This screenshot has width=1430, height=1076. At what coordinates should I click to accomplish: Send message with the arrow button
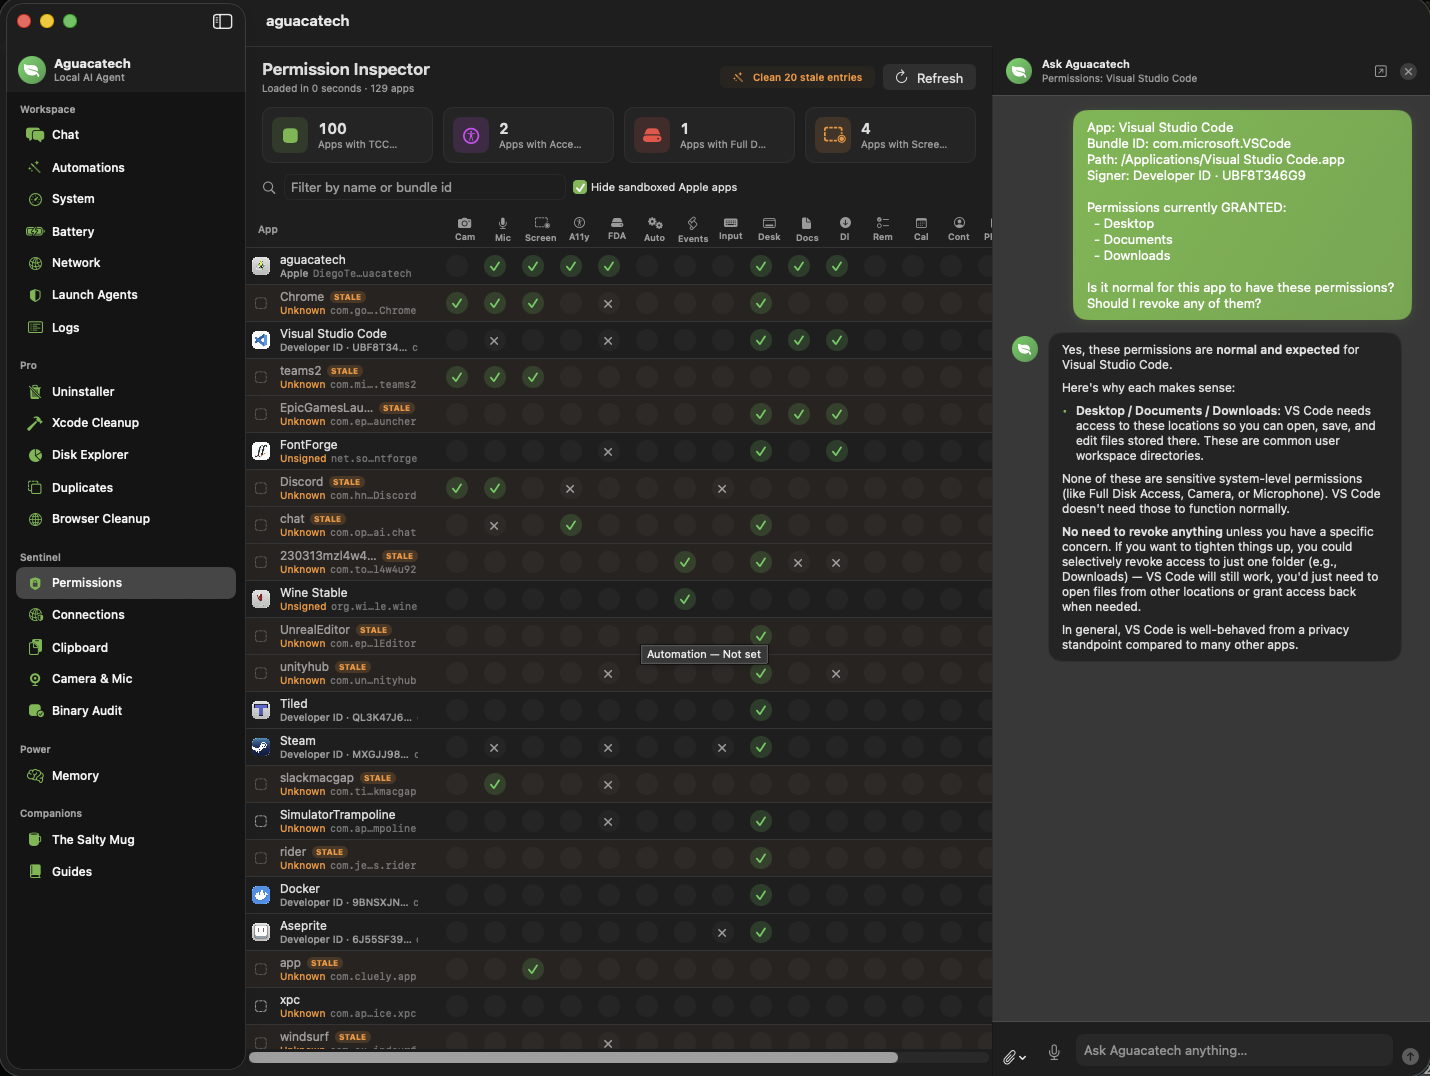(x=1410, y=1056)
